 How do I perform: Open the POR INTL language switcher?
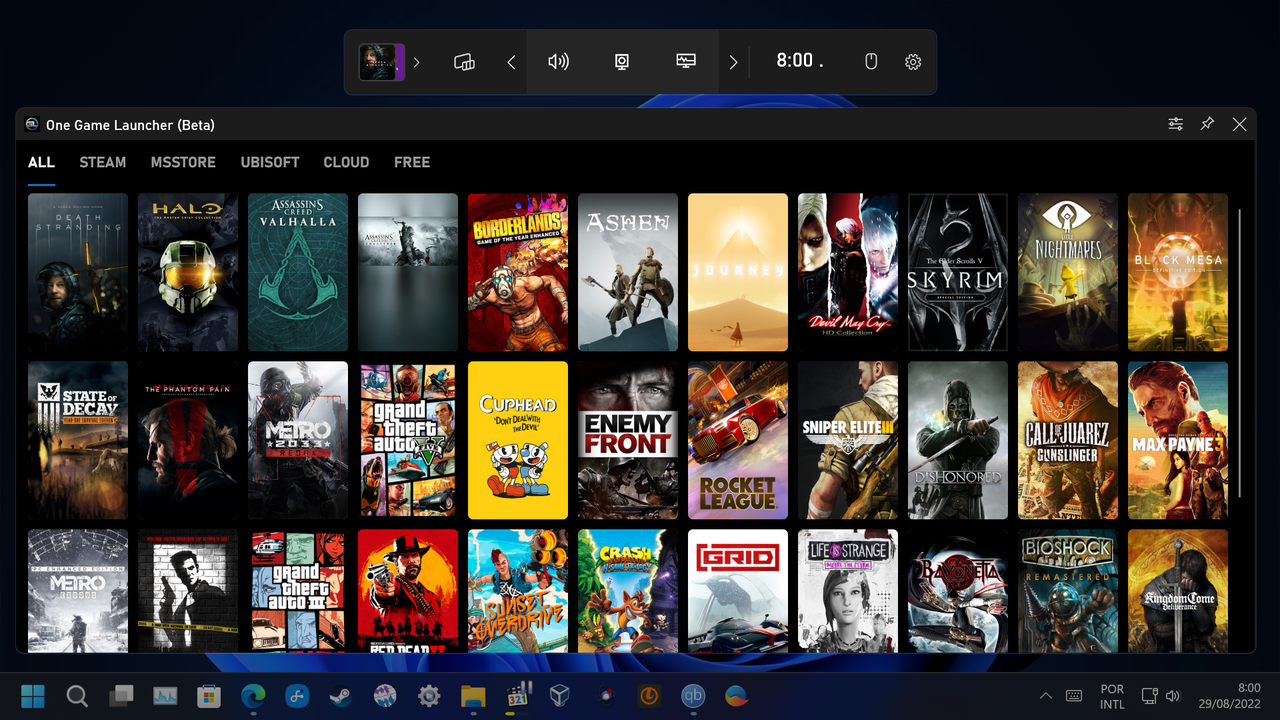[1112, 696]
